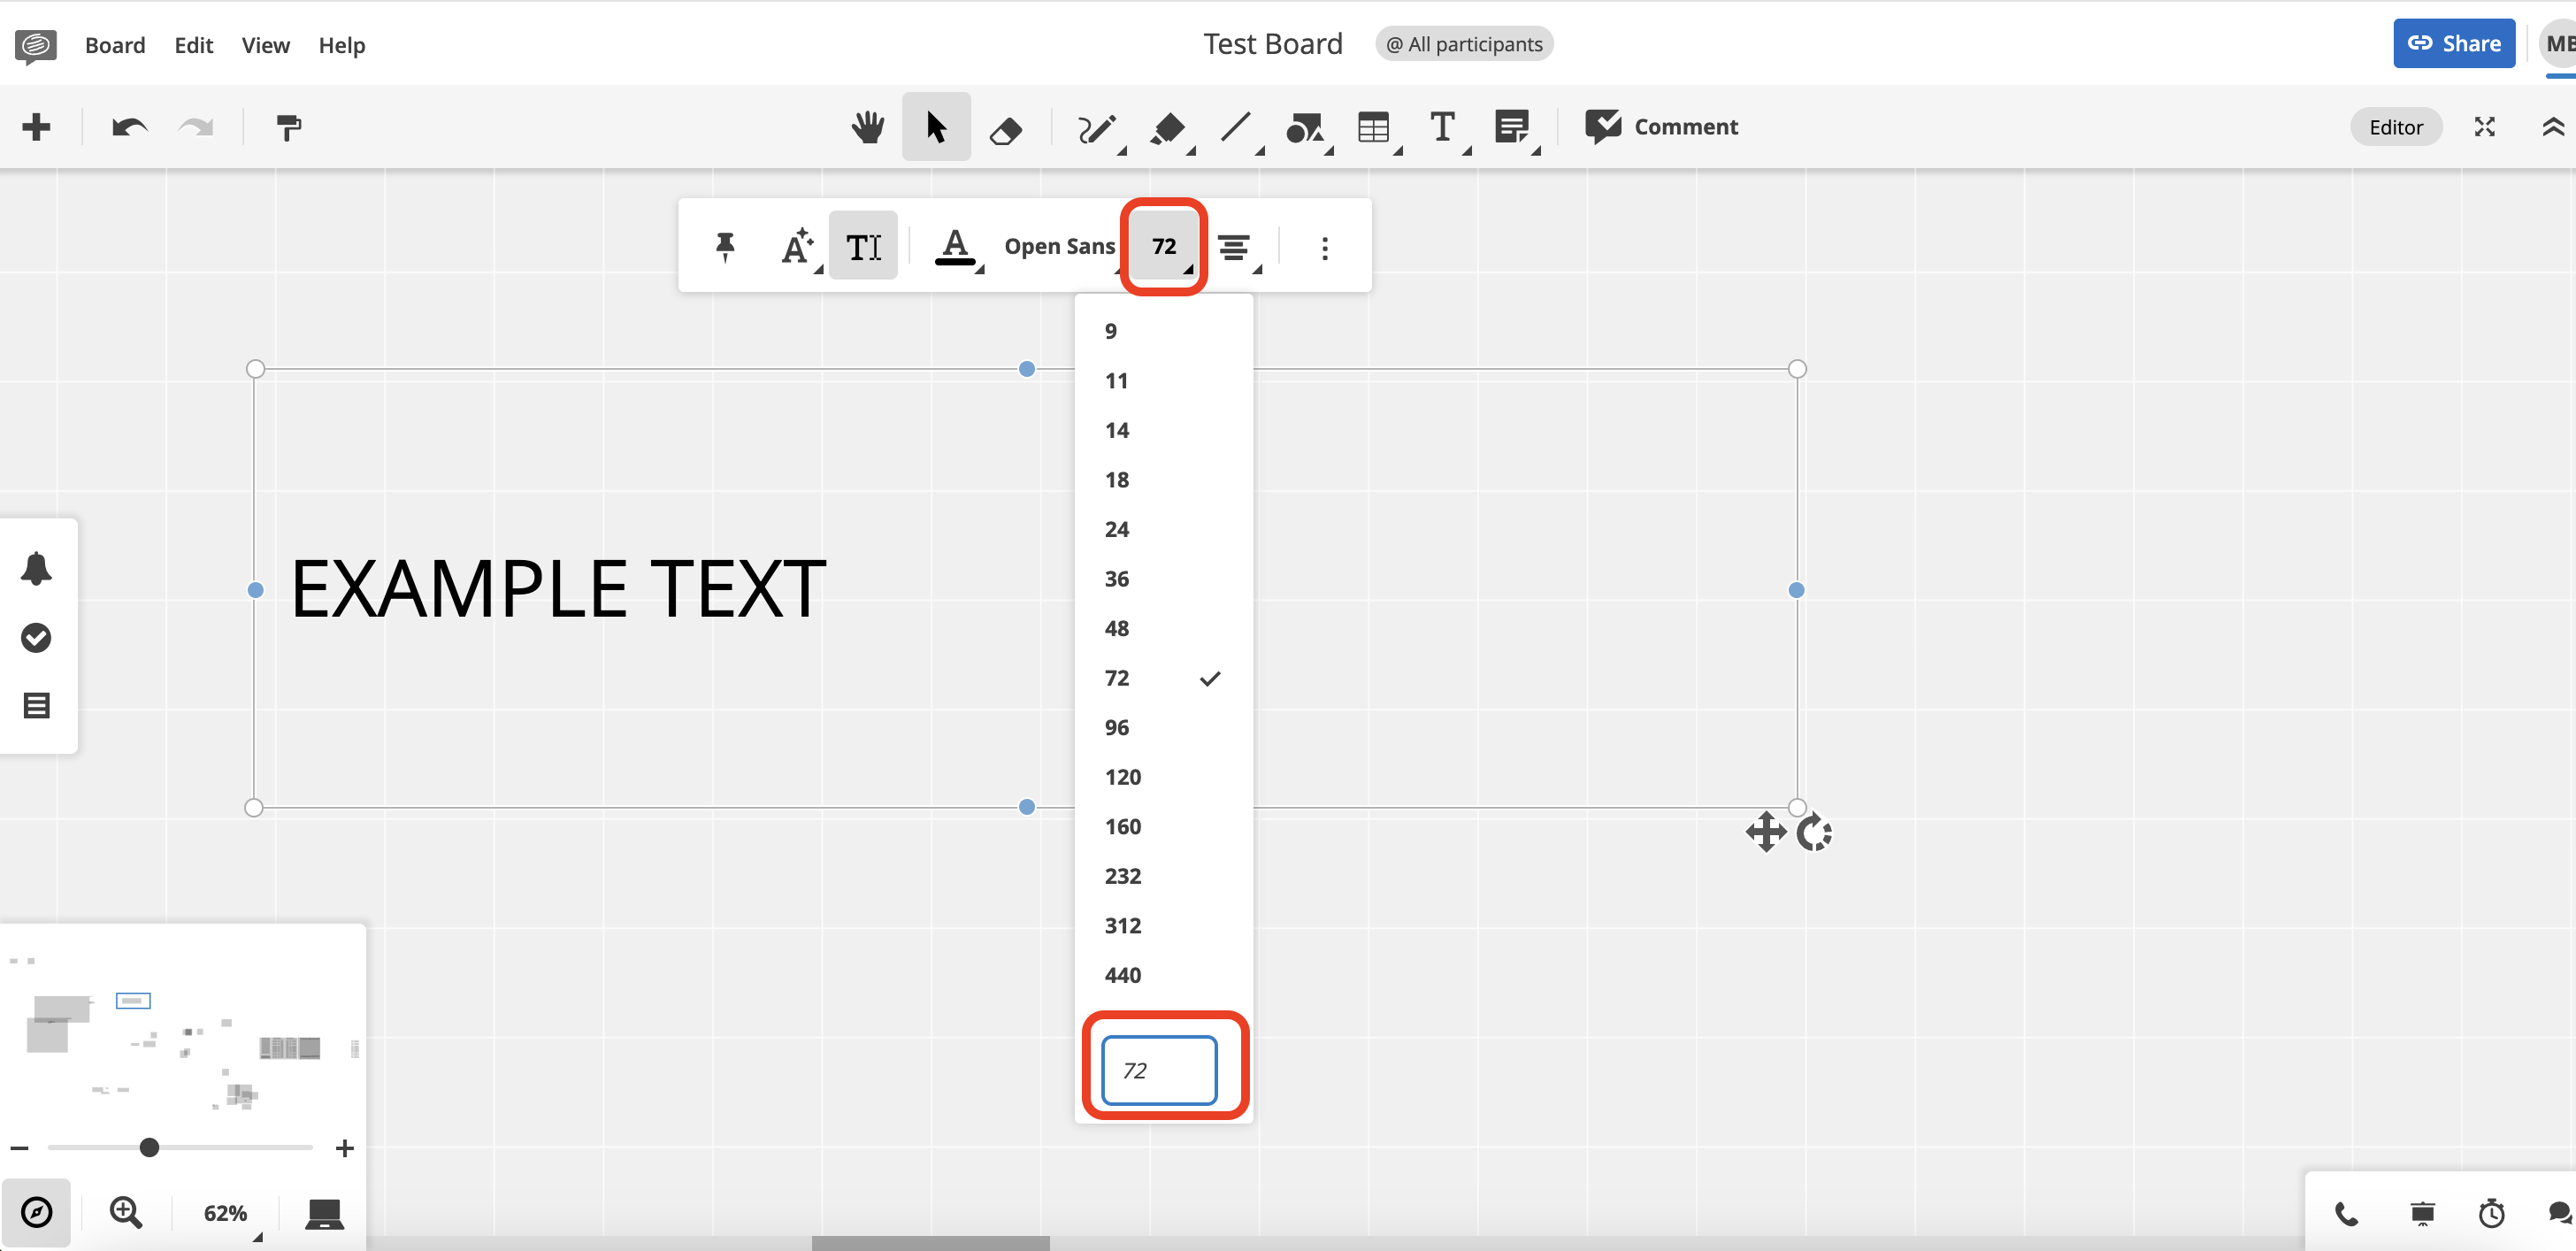Select the shapes tool
Viewport: 2576px width, 1251px height.
pyautogui.click(x=1307, y=129)
